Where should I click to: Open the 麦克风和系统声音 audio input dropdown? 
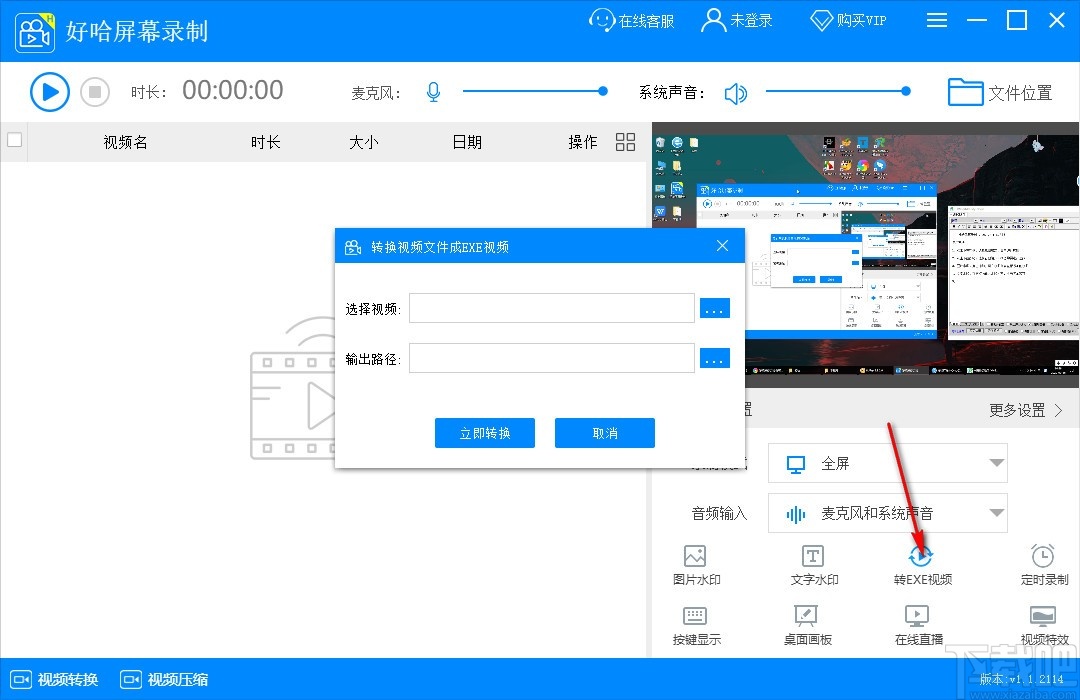[x=887, y=513]
